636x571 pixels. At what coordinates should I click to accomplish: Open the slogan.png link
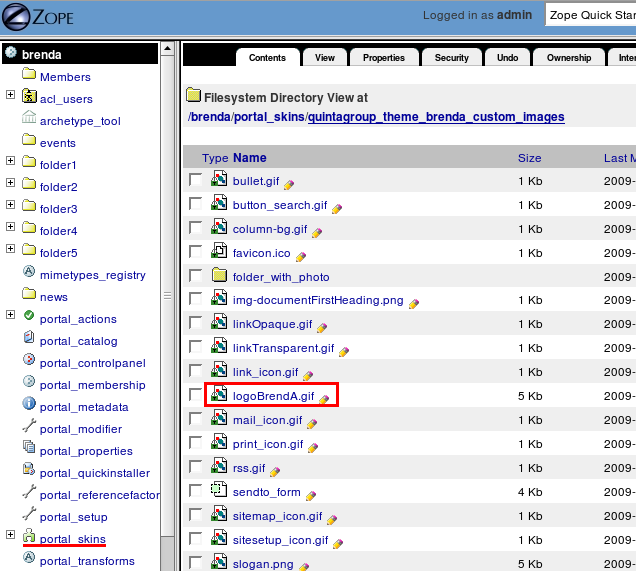click(x=263, y=564)
